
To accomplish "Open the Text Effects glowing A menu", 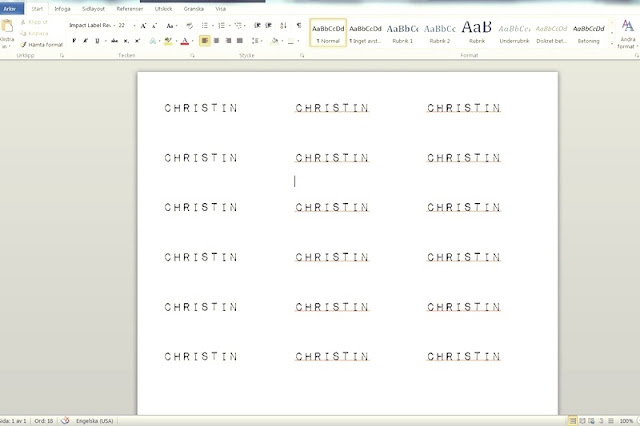I will tap(153, 41).
